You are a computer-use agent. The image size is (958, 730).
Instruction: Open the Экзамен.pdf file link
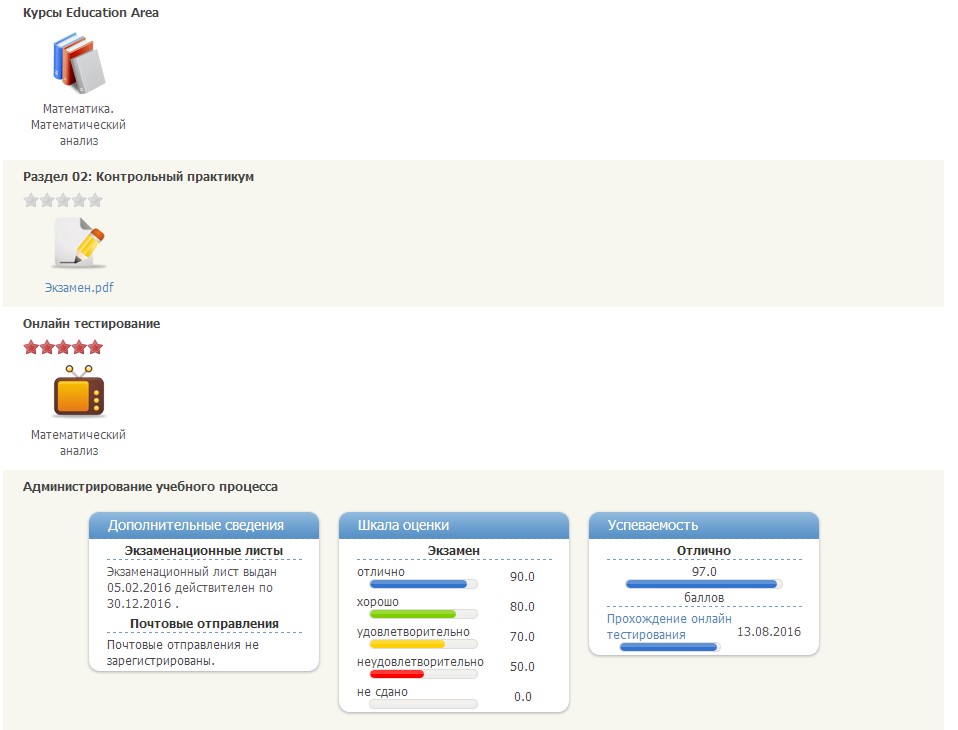coord(79,287)
